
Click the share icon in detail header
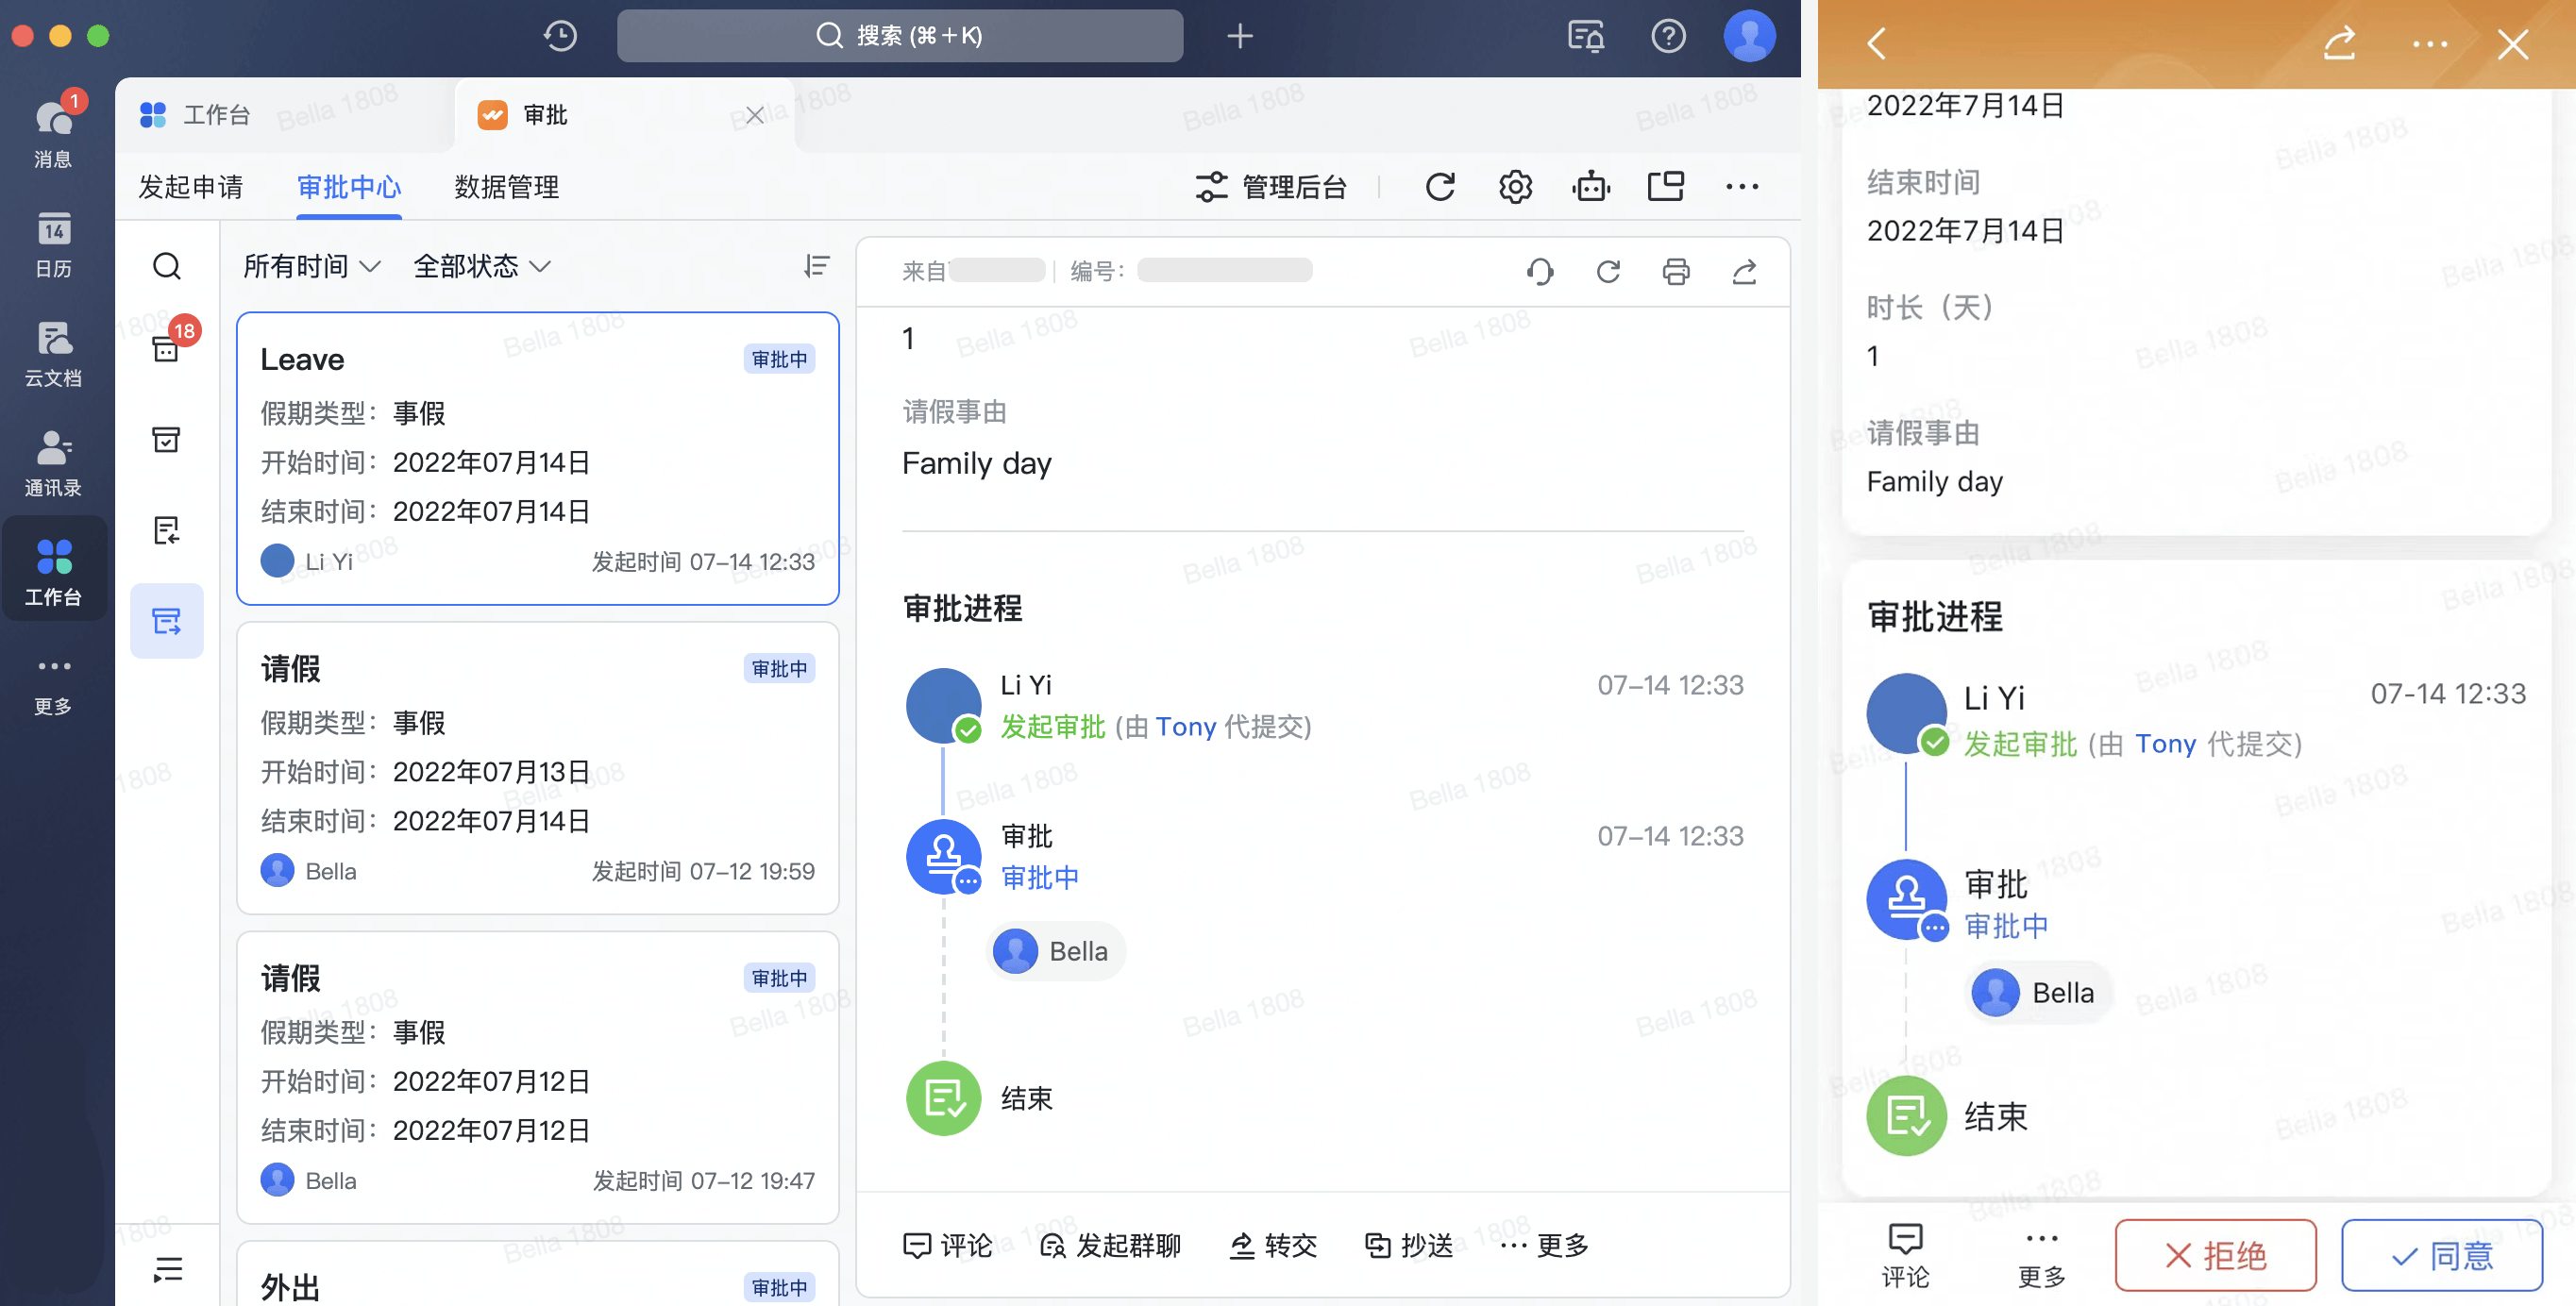[x=1743, y=271]
